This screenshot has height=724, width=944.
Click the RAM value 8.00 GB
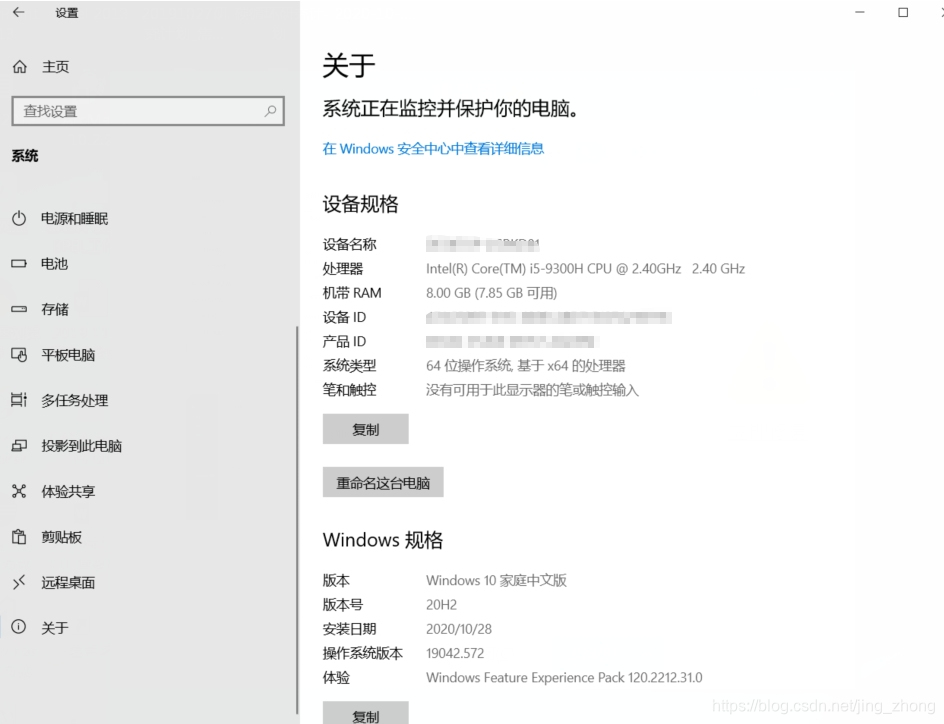pos(491,293)
